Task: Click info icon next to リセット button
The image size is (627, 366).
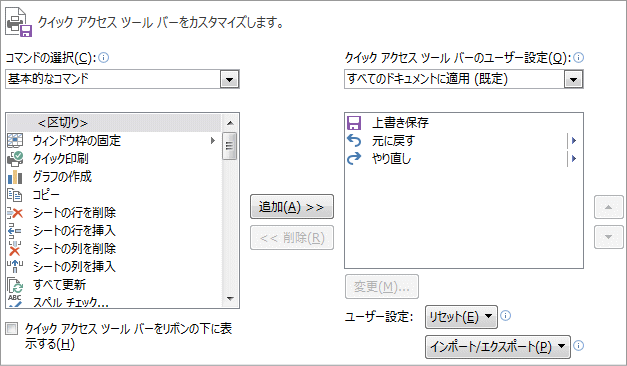Action: point(505,316)
